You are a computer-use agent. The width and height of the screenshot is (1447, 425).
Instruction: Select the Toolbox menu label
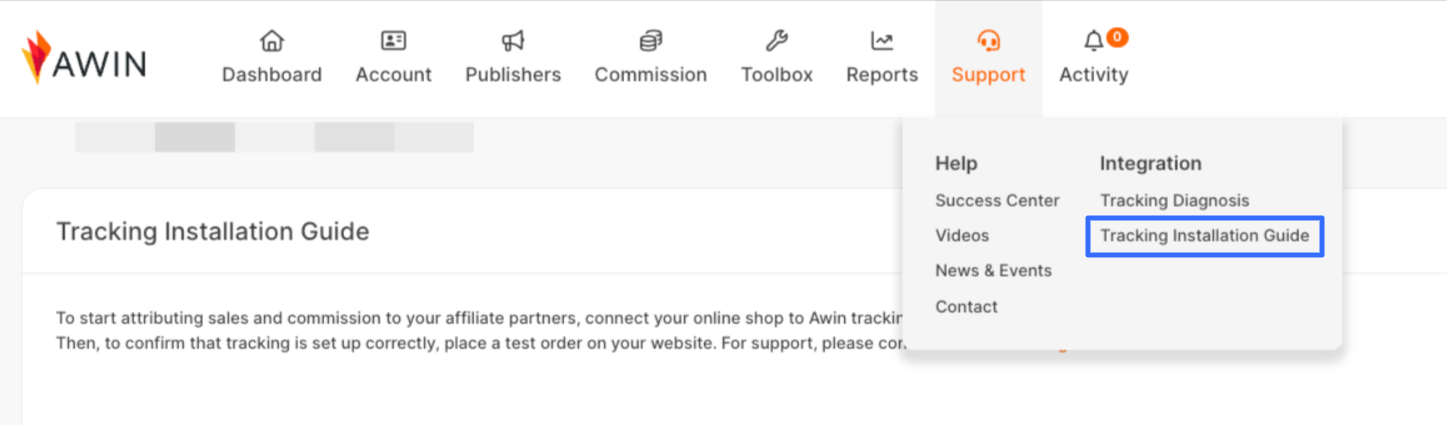[777, 75]
